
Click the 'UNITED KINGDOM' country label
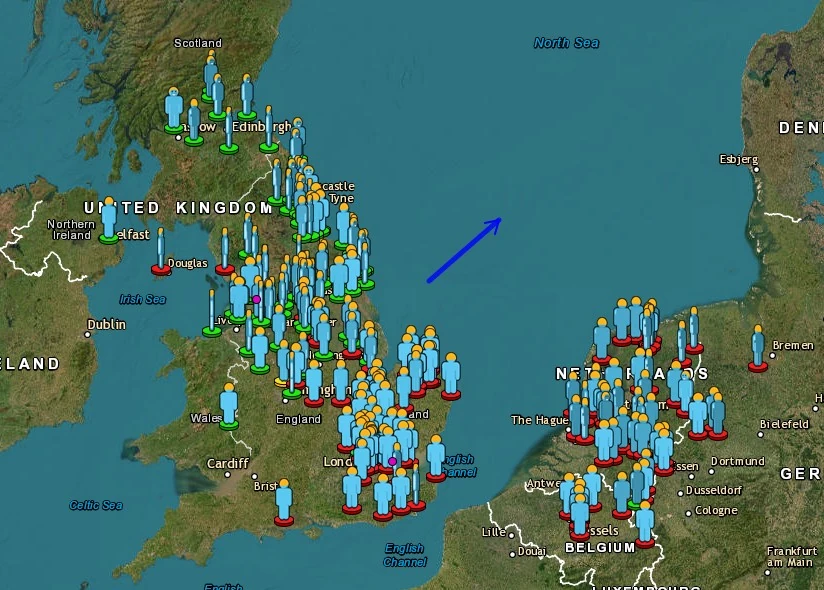[178, 208]
